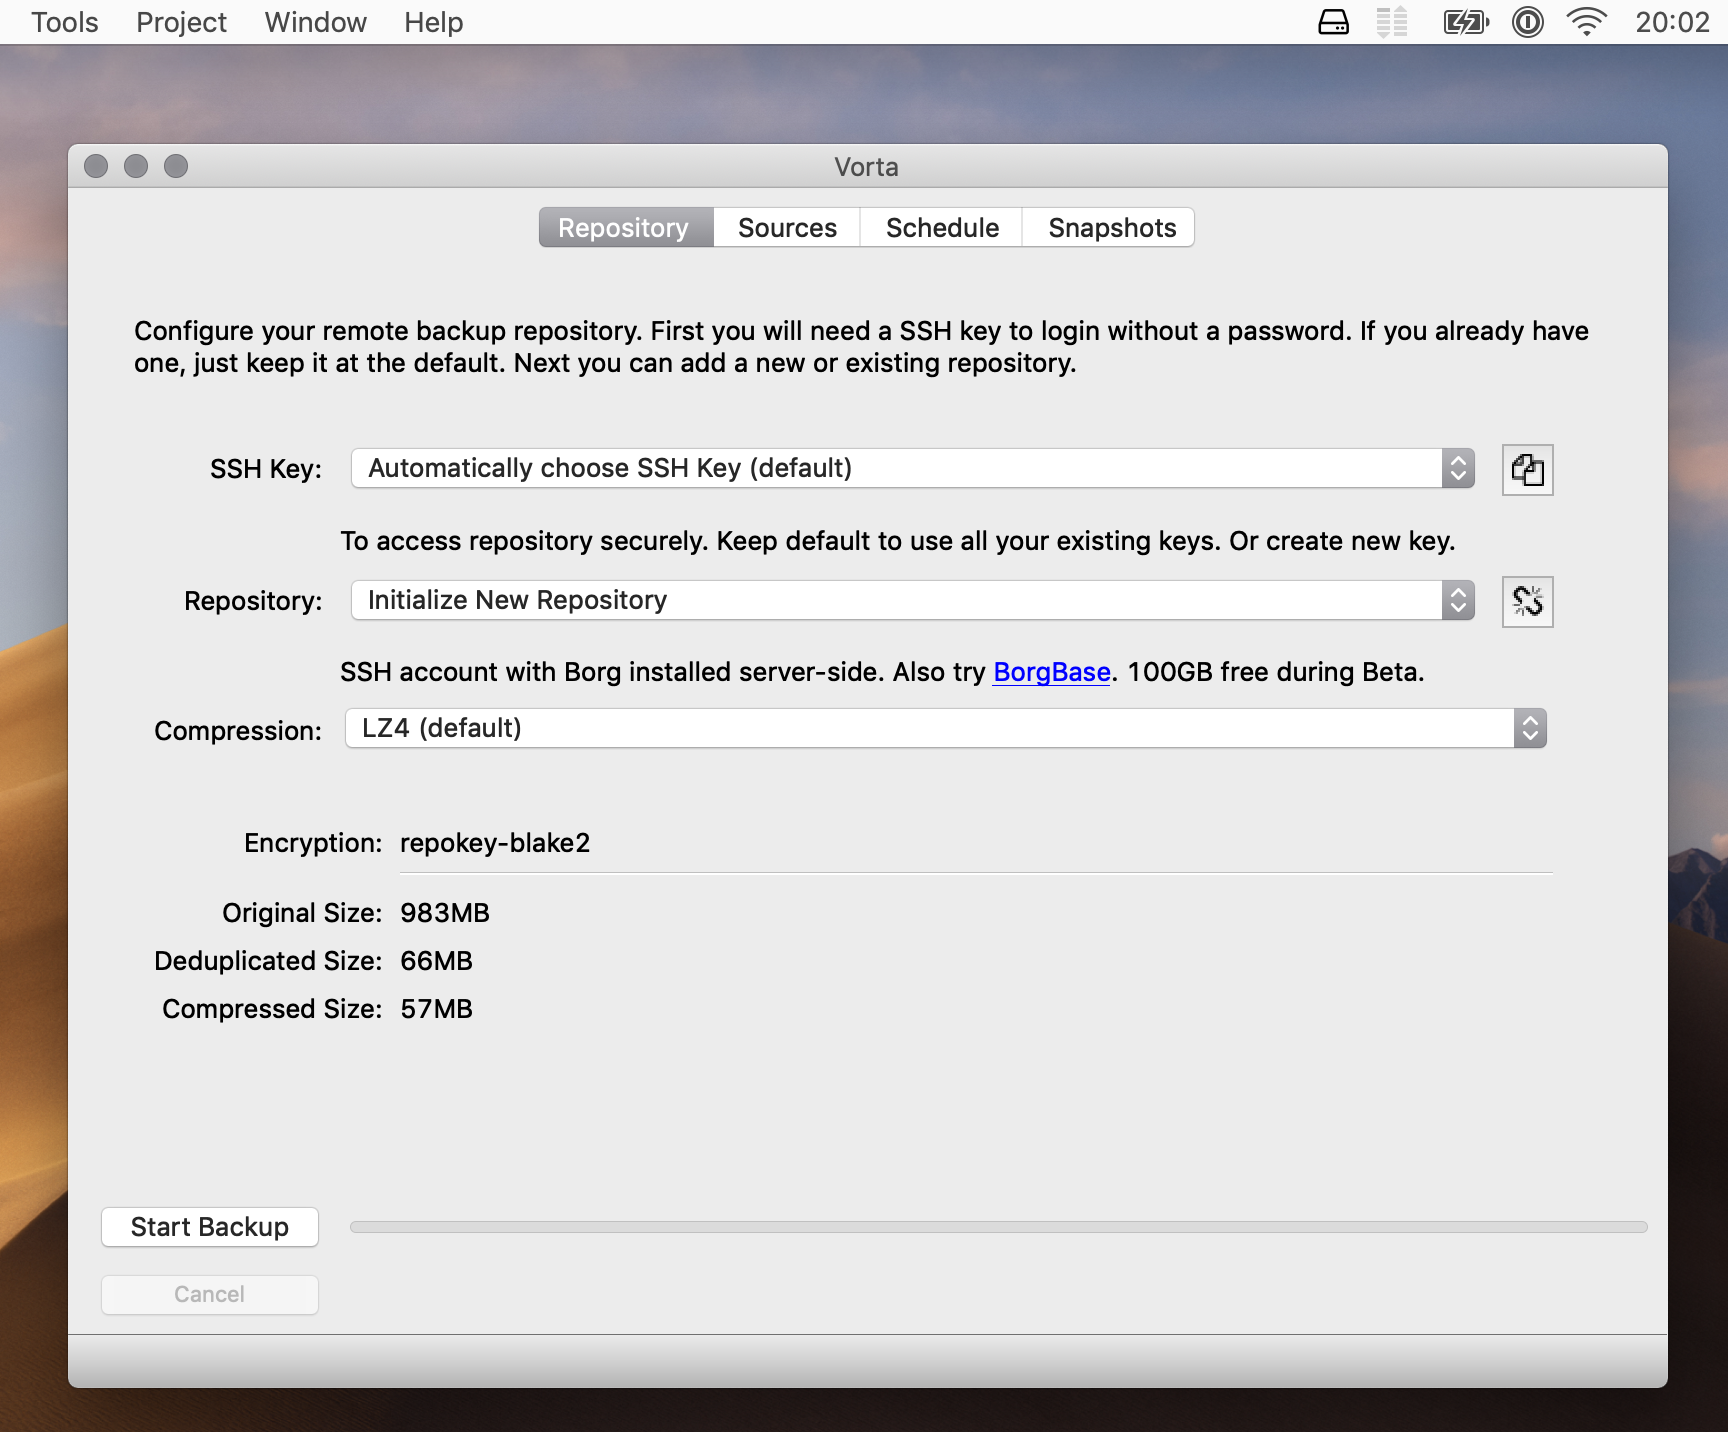This screenshot has width=1728, height=1432.
Task: Click the battery charging status icon
Action: click(x=1465, y=22)
